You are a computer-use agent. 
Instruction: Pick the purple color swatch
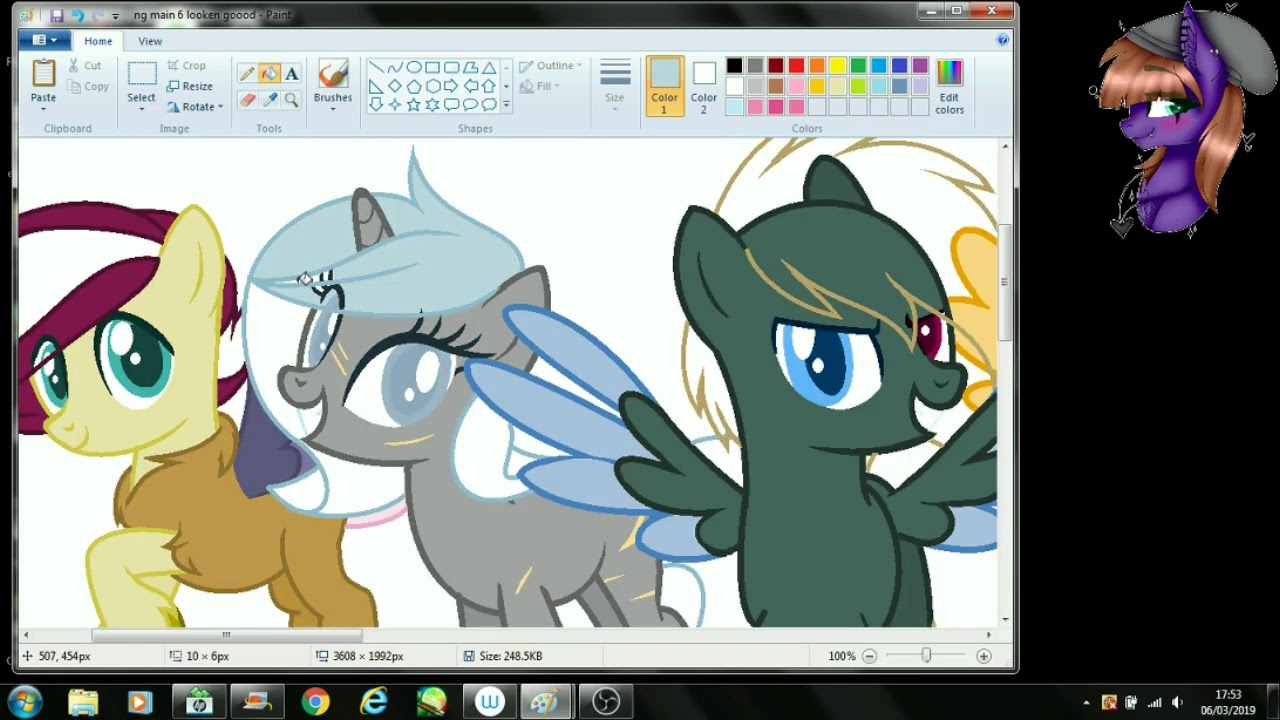(920, 66)
